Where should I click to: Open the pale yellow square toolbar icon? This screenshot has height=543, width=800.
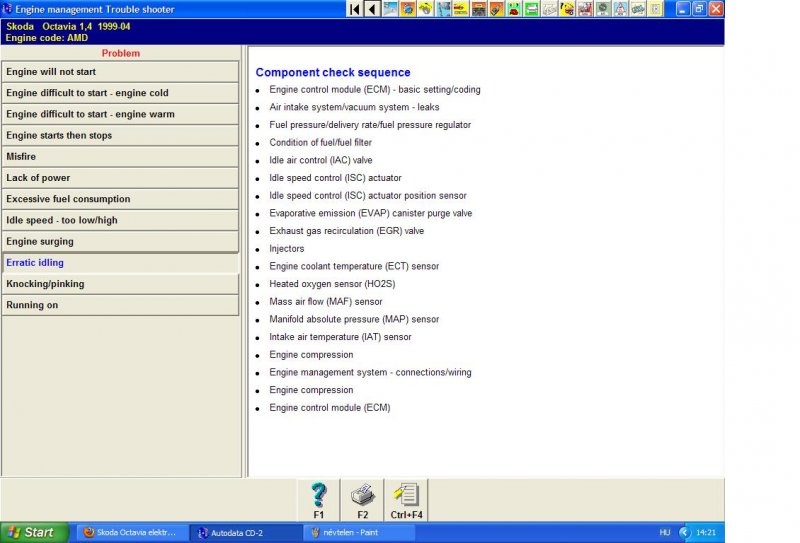coord(656,9)
